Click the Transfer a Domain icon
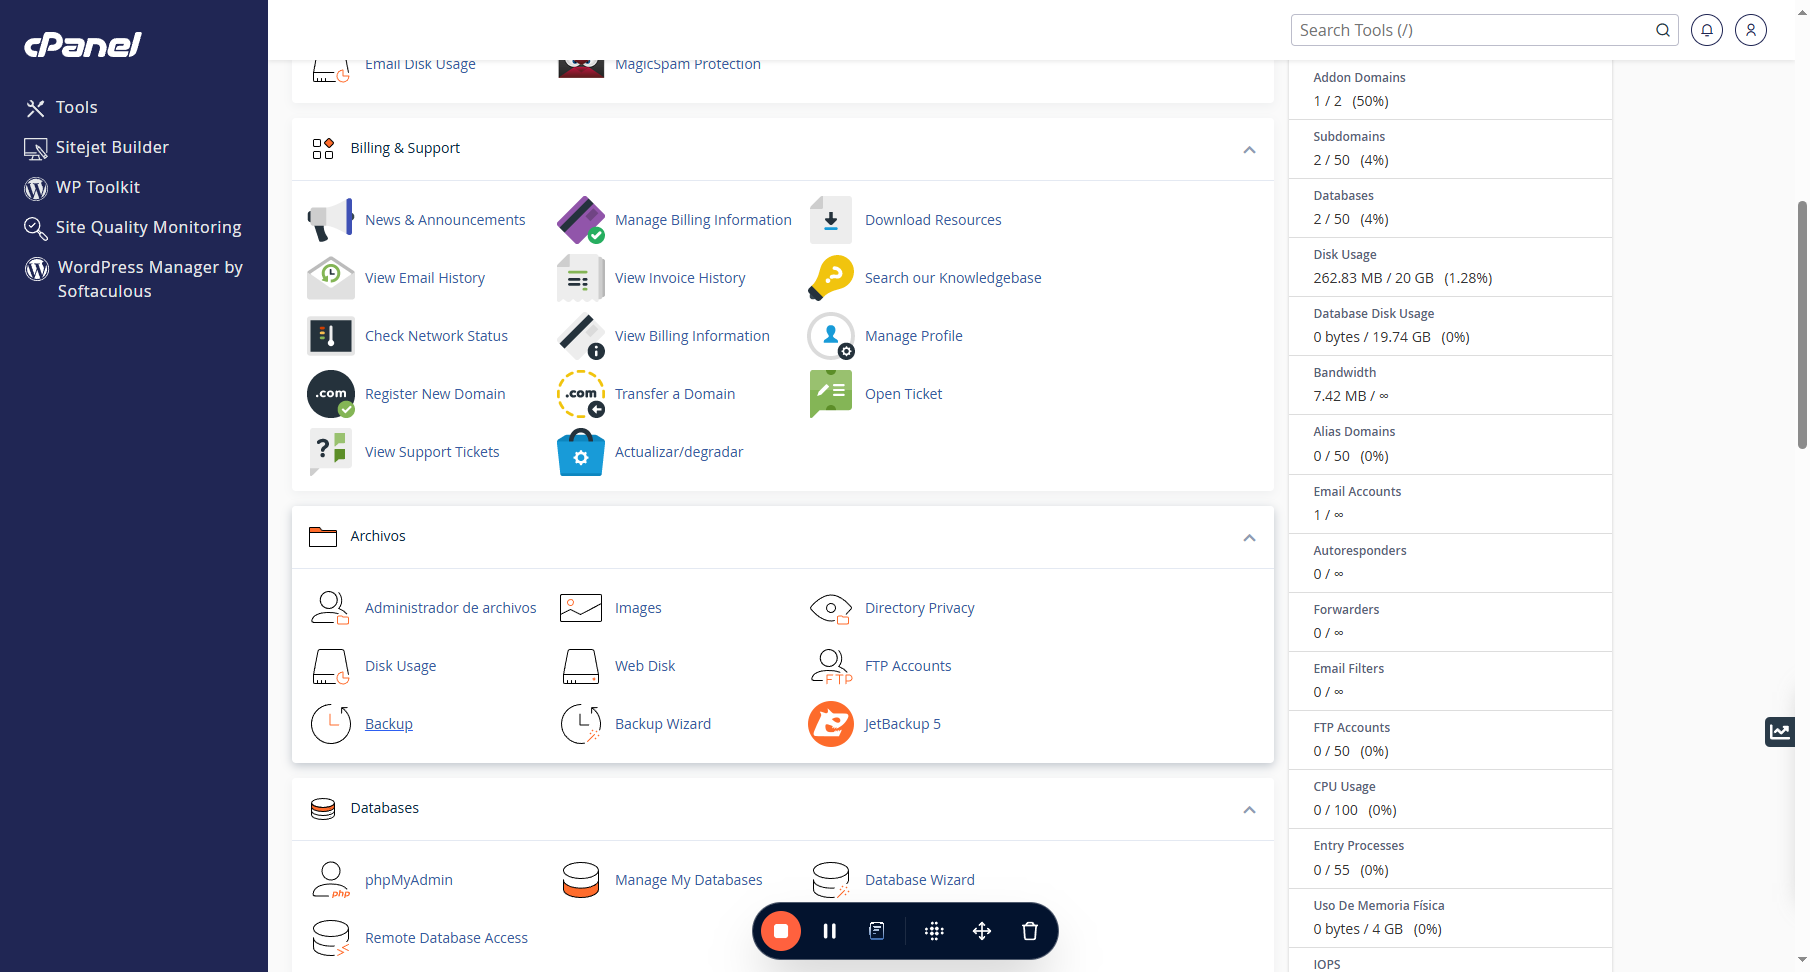The height and width of the screenshot is (972, 1810). tap(581, 394)
